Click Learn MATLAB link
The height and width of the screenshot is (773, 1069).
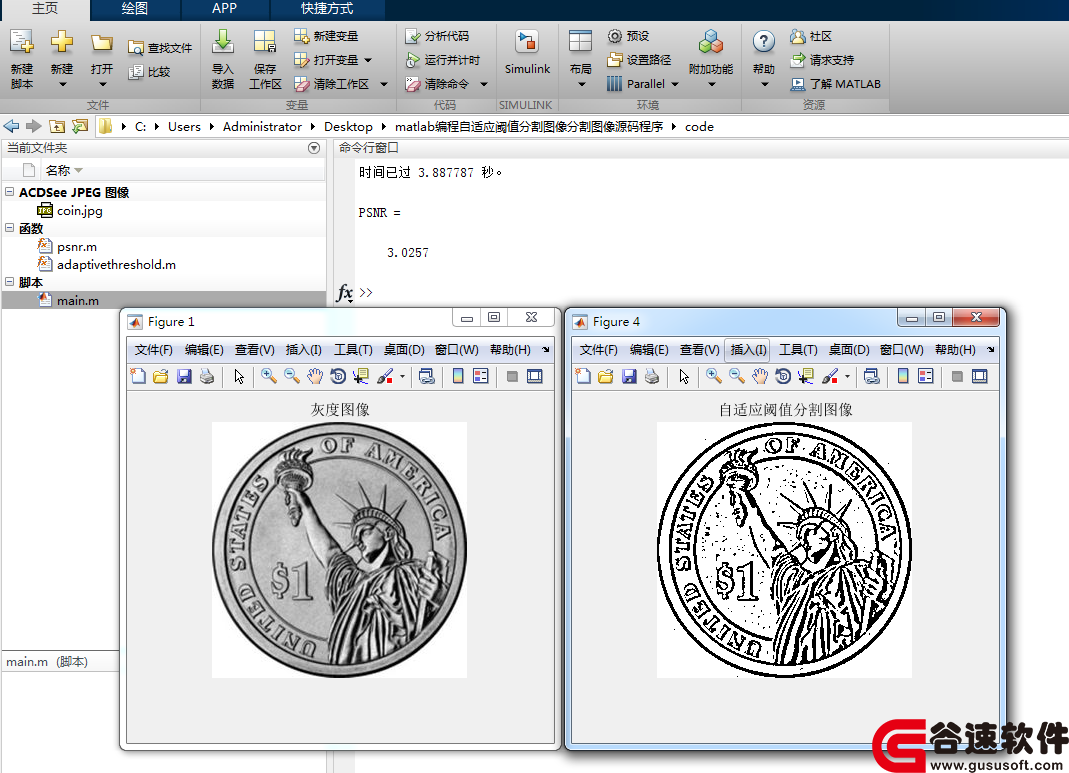pos(835,84)
